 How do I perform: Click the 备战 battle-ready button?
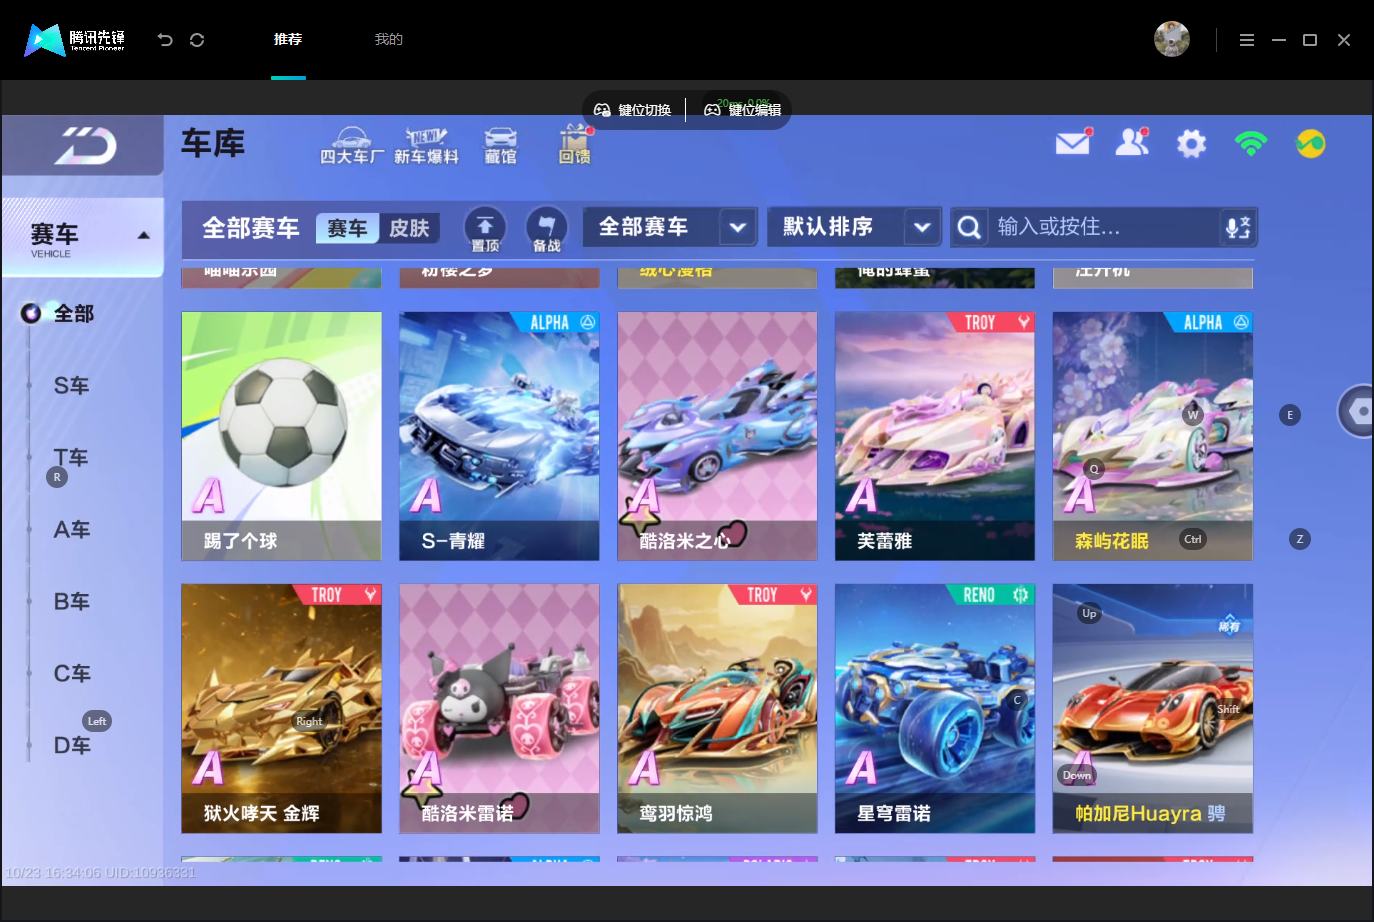(546, 229)
